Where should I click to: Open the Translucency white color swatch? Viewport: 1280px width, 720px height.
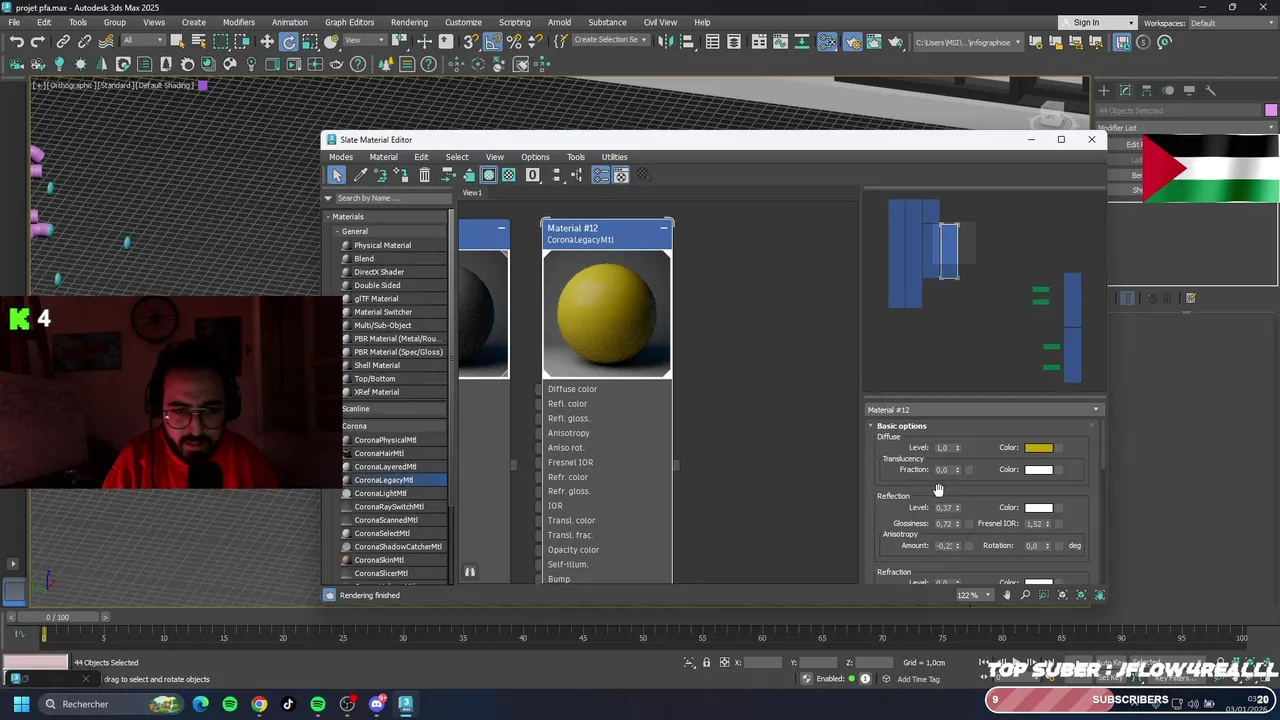pyautogui.click(x=1038, y=470)
